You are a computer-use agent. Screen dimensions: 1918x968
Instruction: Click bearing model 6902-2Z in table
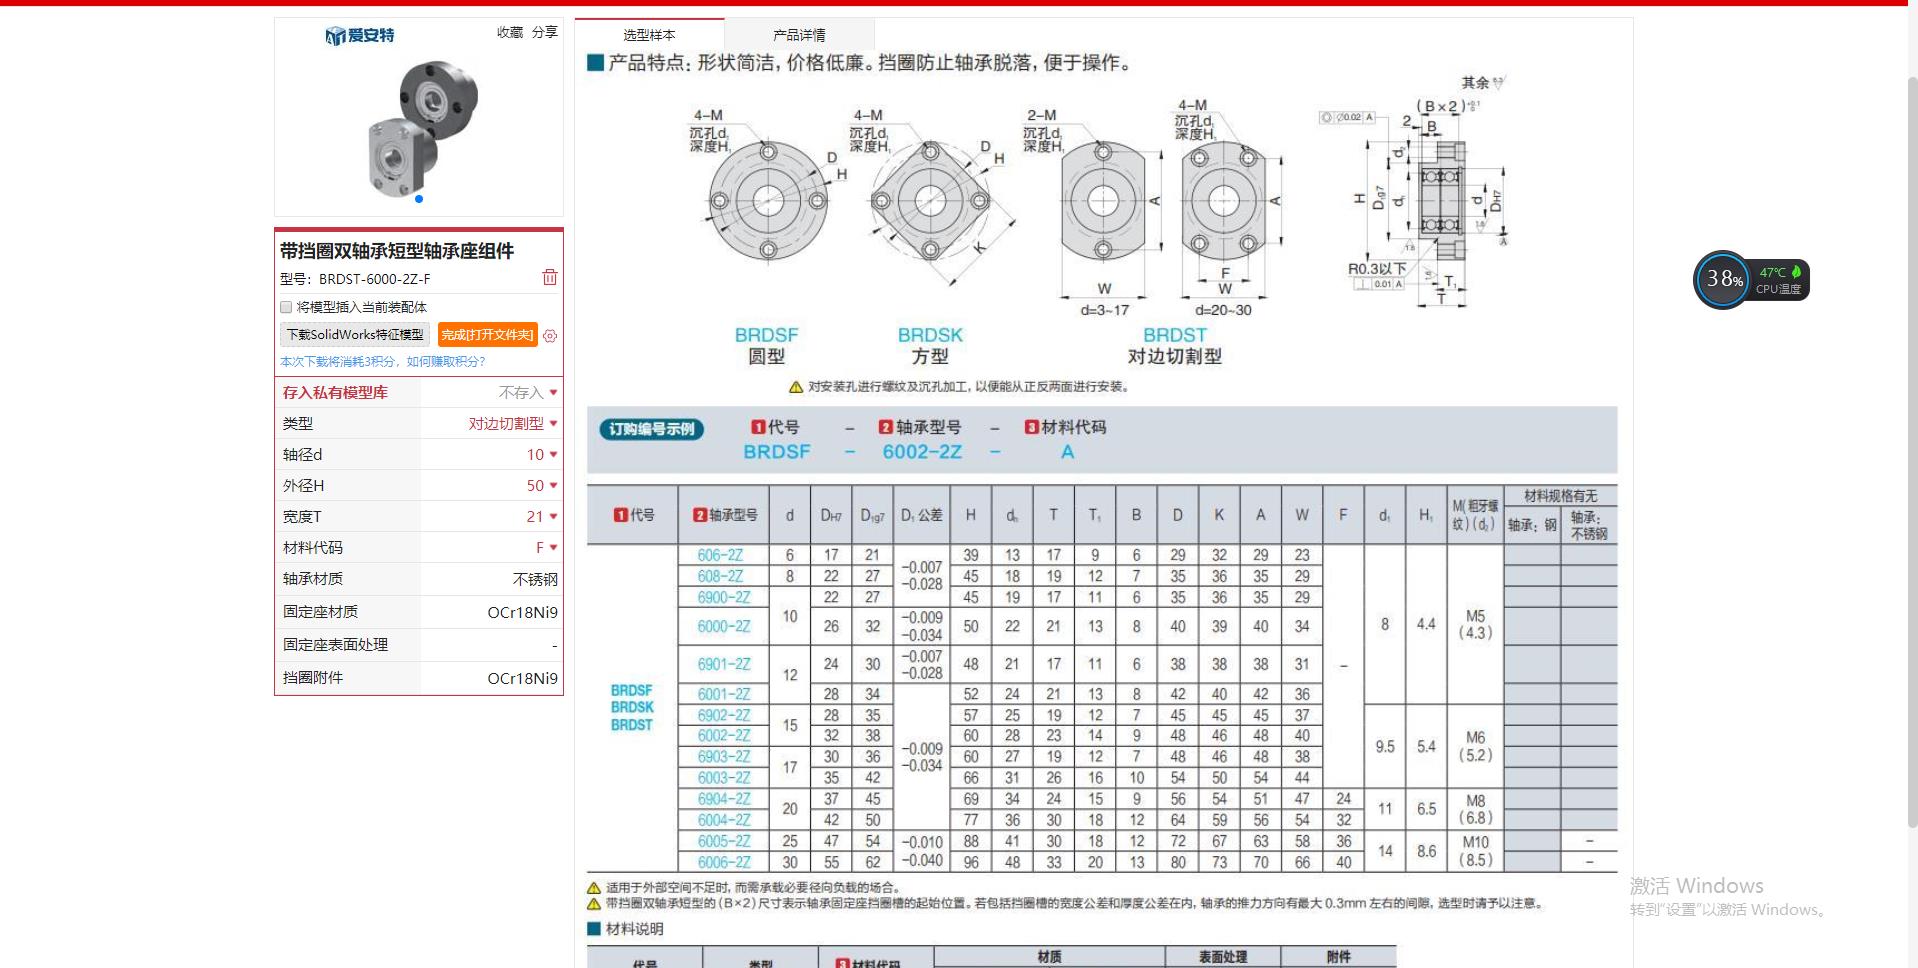click(x=724, y=716)
